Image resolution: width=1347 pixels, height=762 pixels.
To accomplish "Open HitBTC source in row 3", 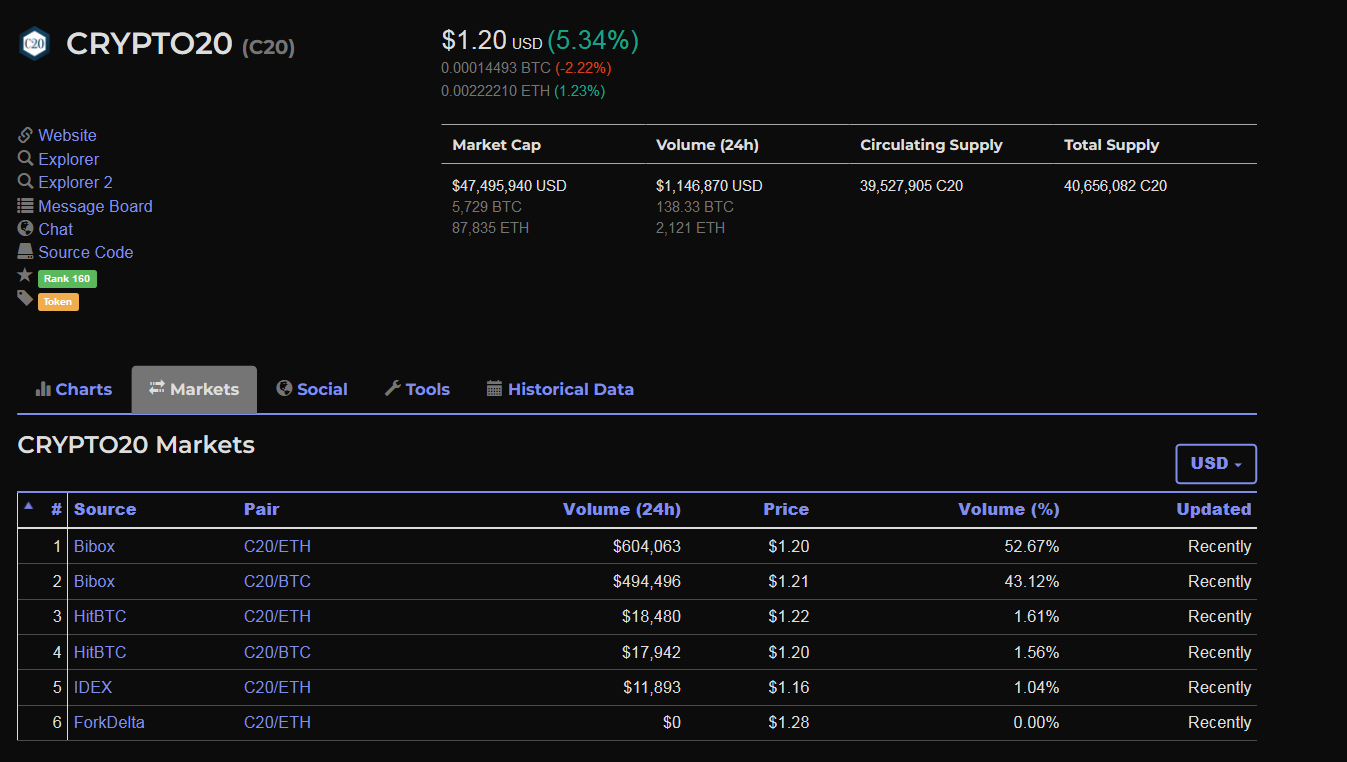I will pos(100,616).
